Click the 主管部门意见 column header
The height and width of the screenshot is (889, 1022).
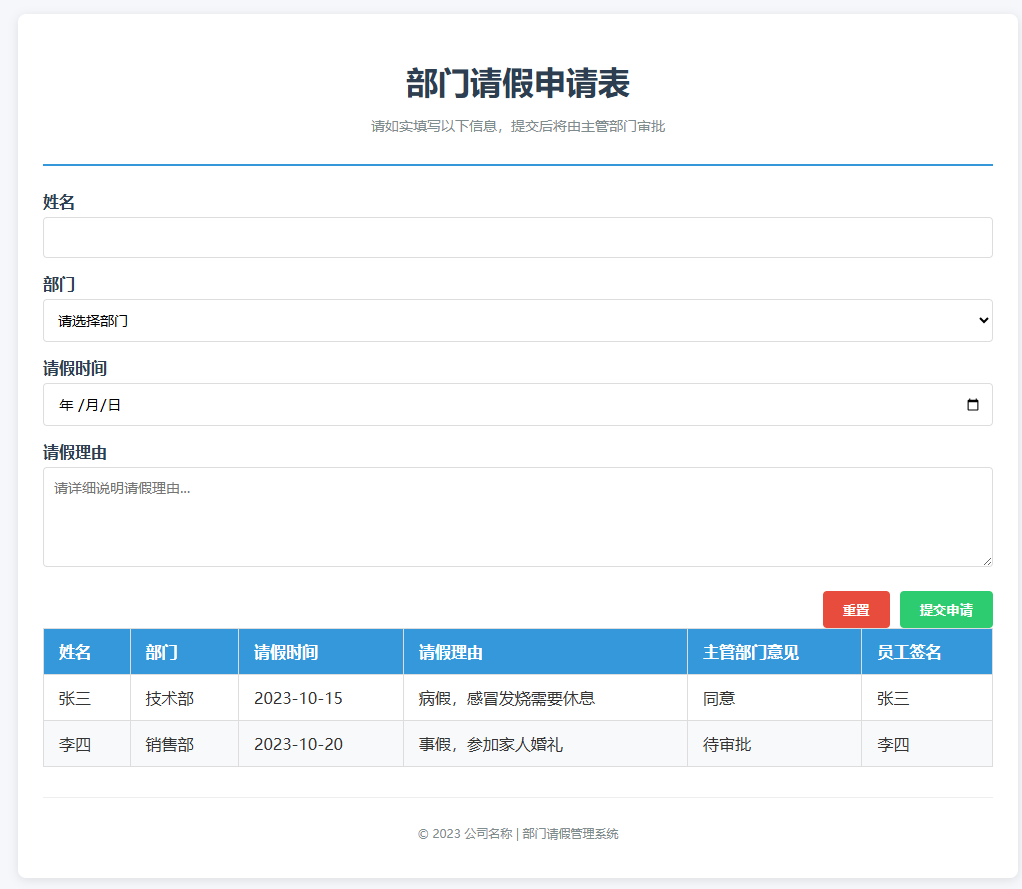click(x=751, y=653)
